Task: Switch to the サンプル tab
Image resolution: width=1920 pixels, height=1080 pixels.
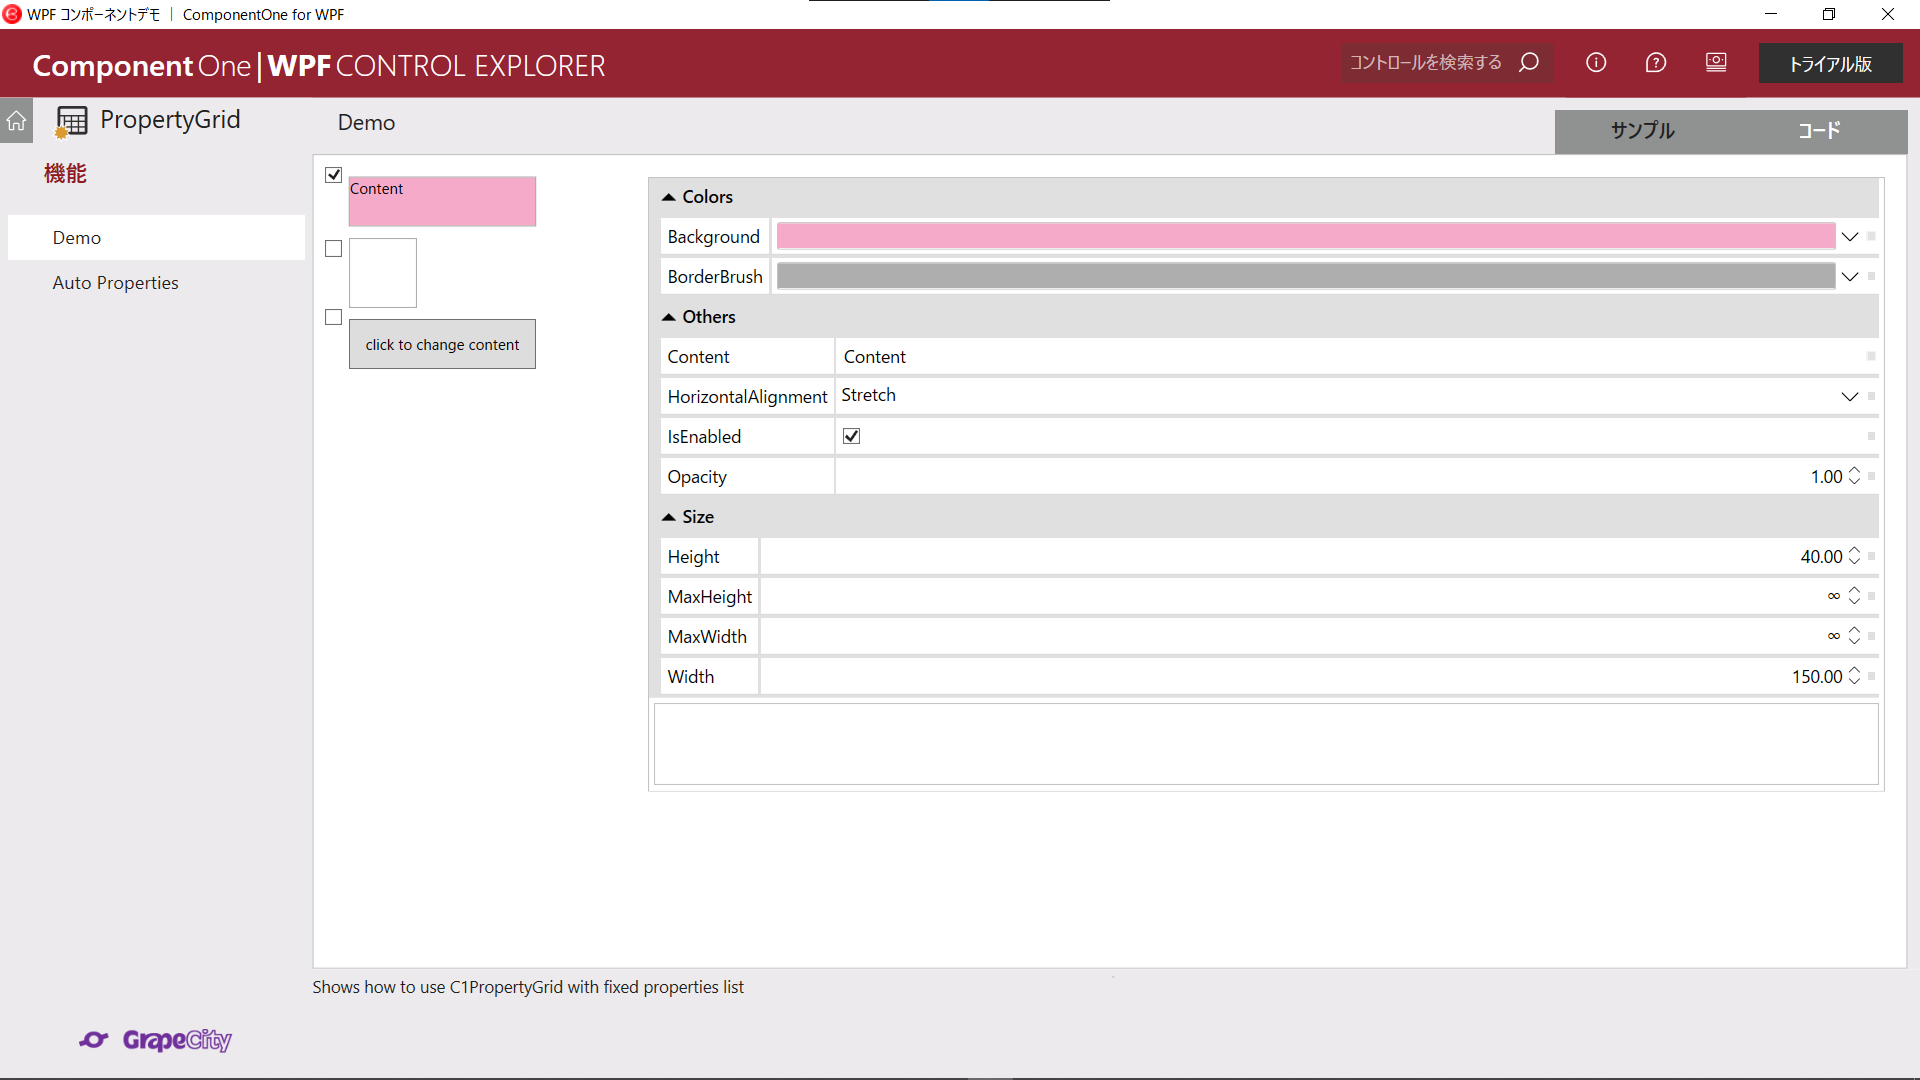Action: point(1642,131)
